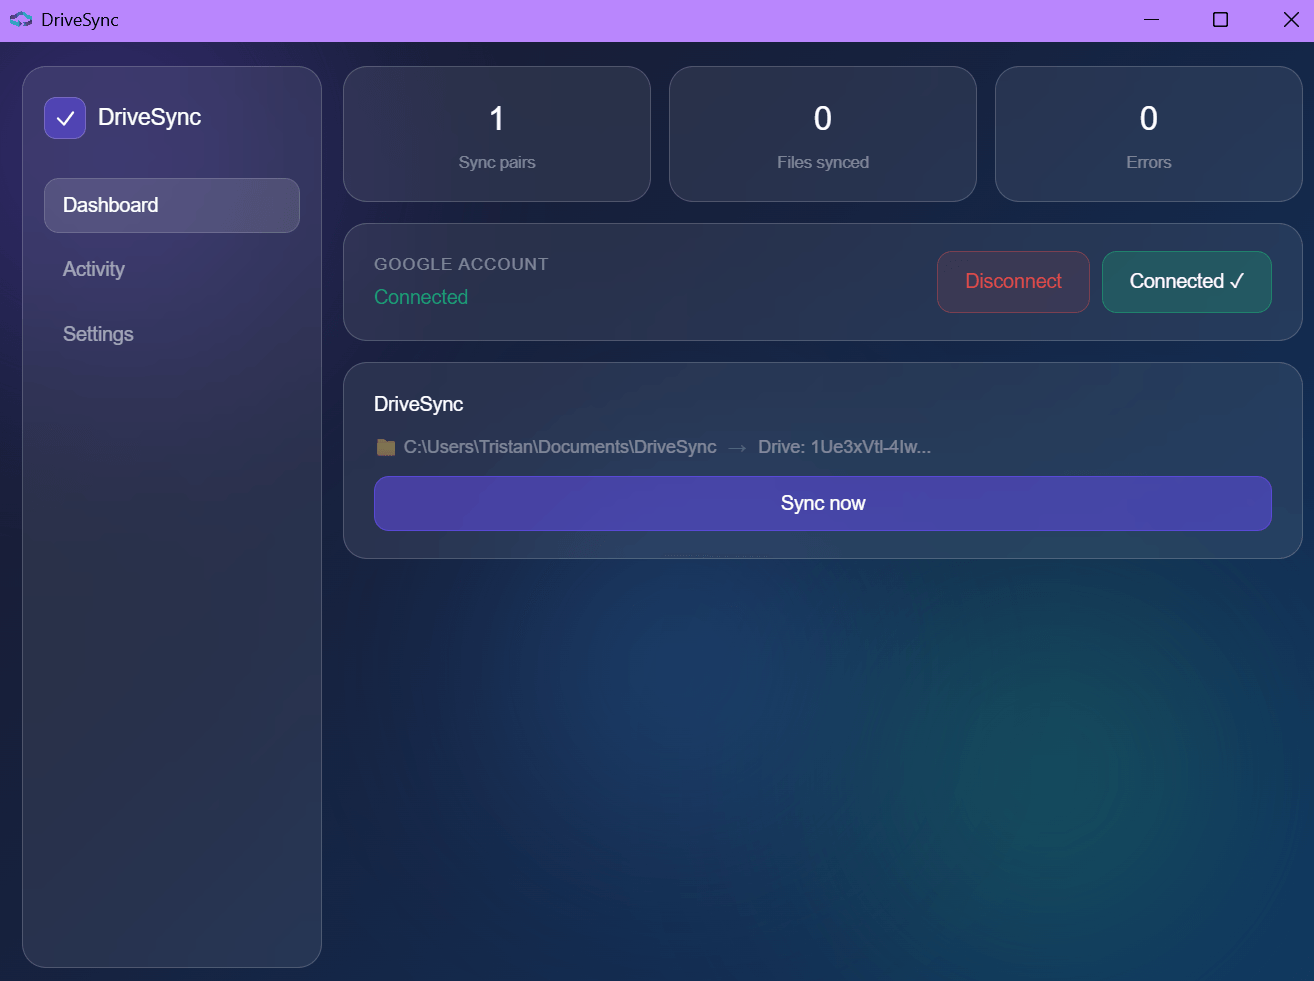
Task: Disconnect the Google account
Action: [1013, 282]
